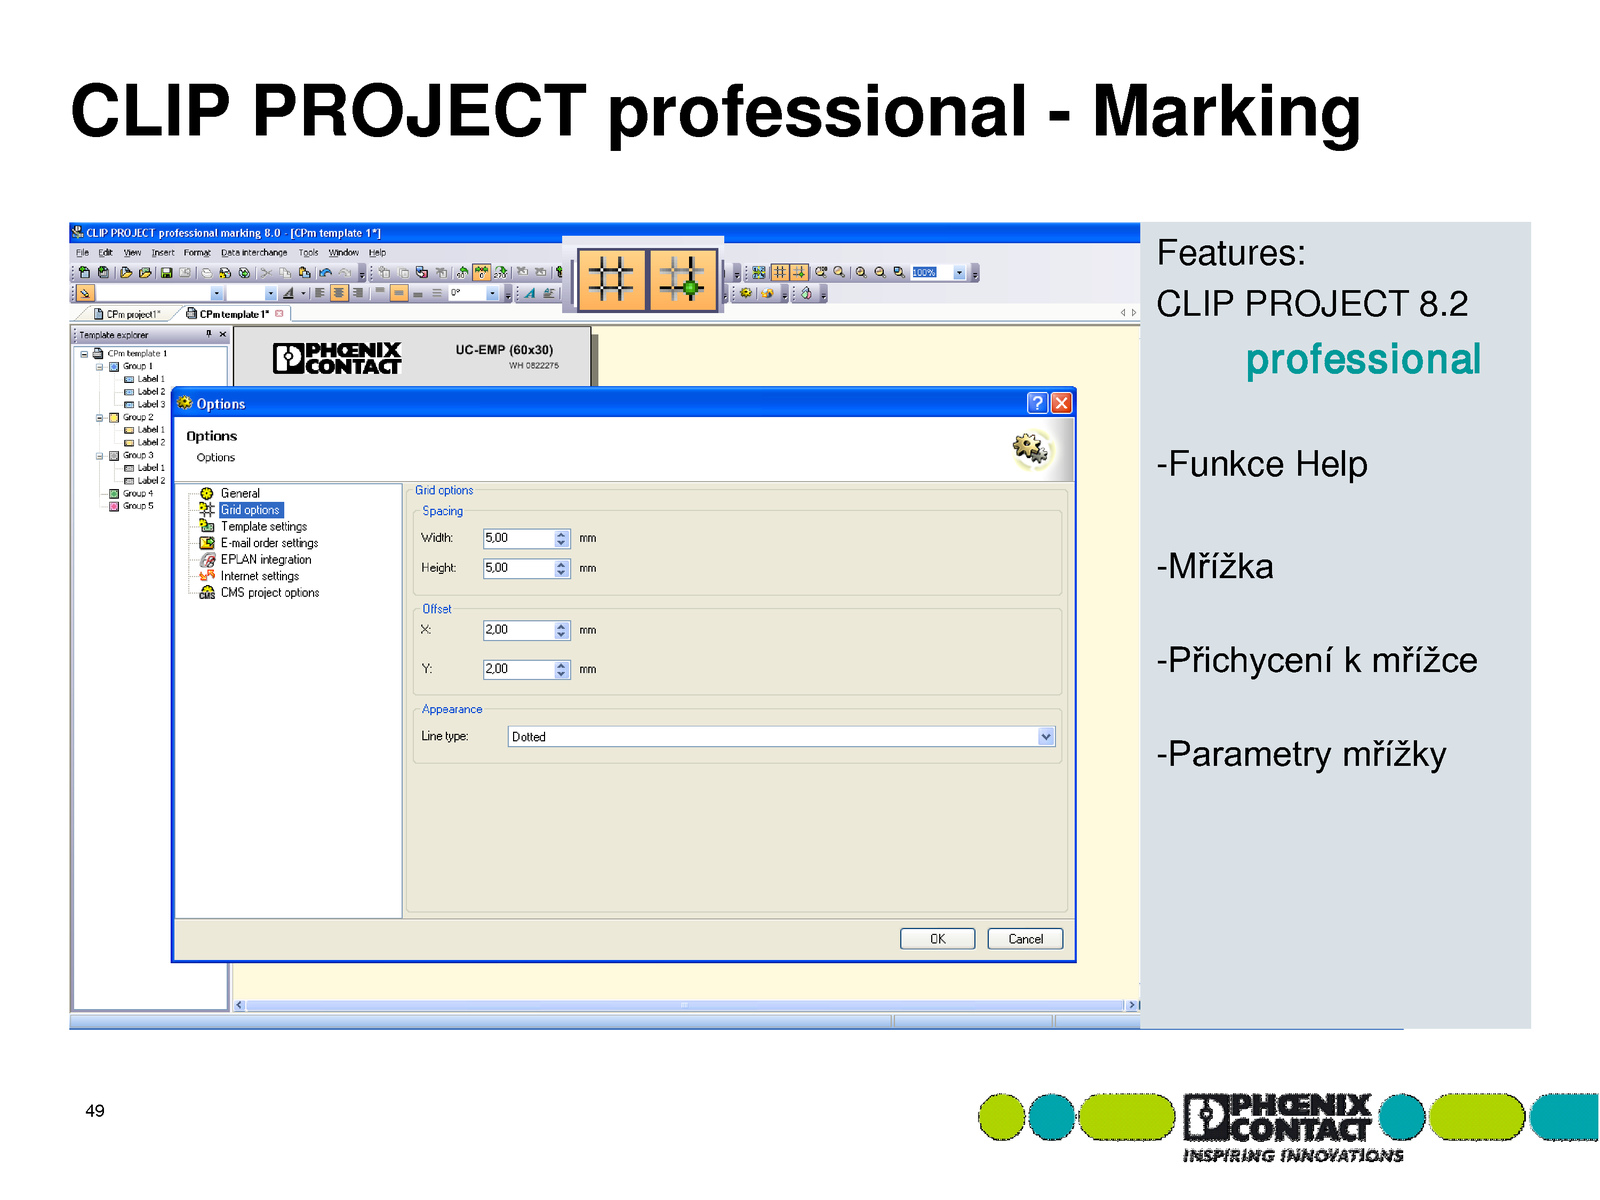Image resolution: width=1600 pixels, height=1200 pixels.
Task: Pin the Template explorer panel
Action: tap(209, 334)
